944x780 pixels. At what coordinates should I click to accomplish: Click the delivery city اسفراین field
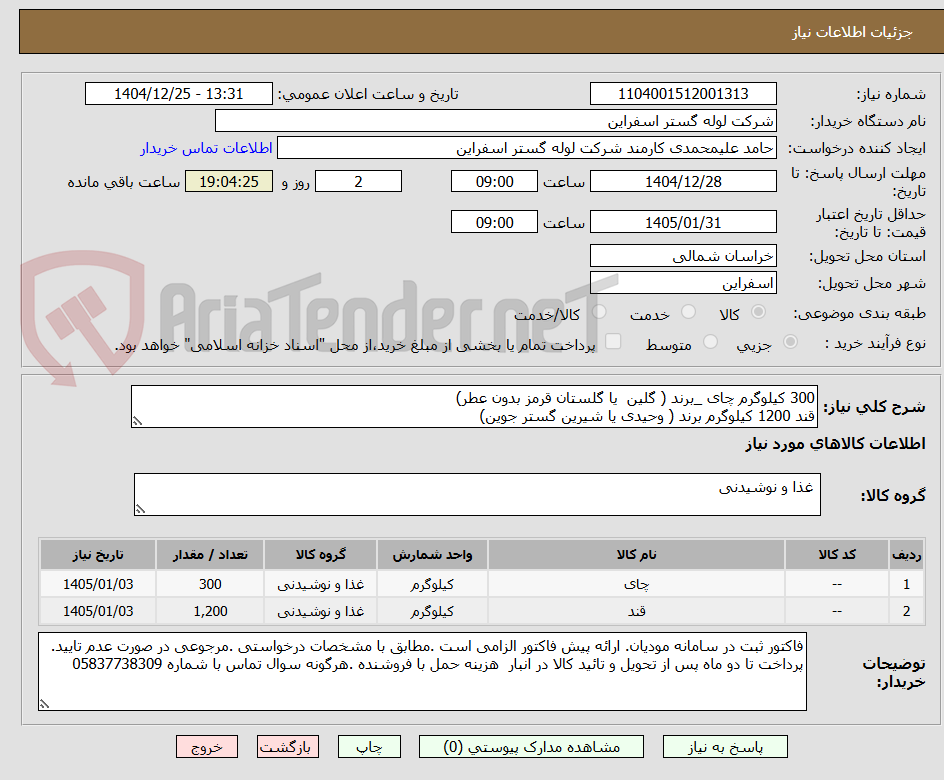(x=683, y=283)
